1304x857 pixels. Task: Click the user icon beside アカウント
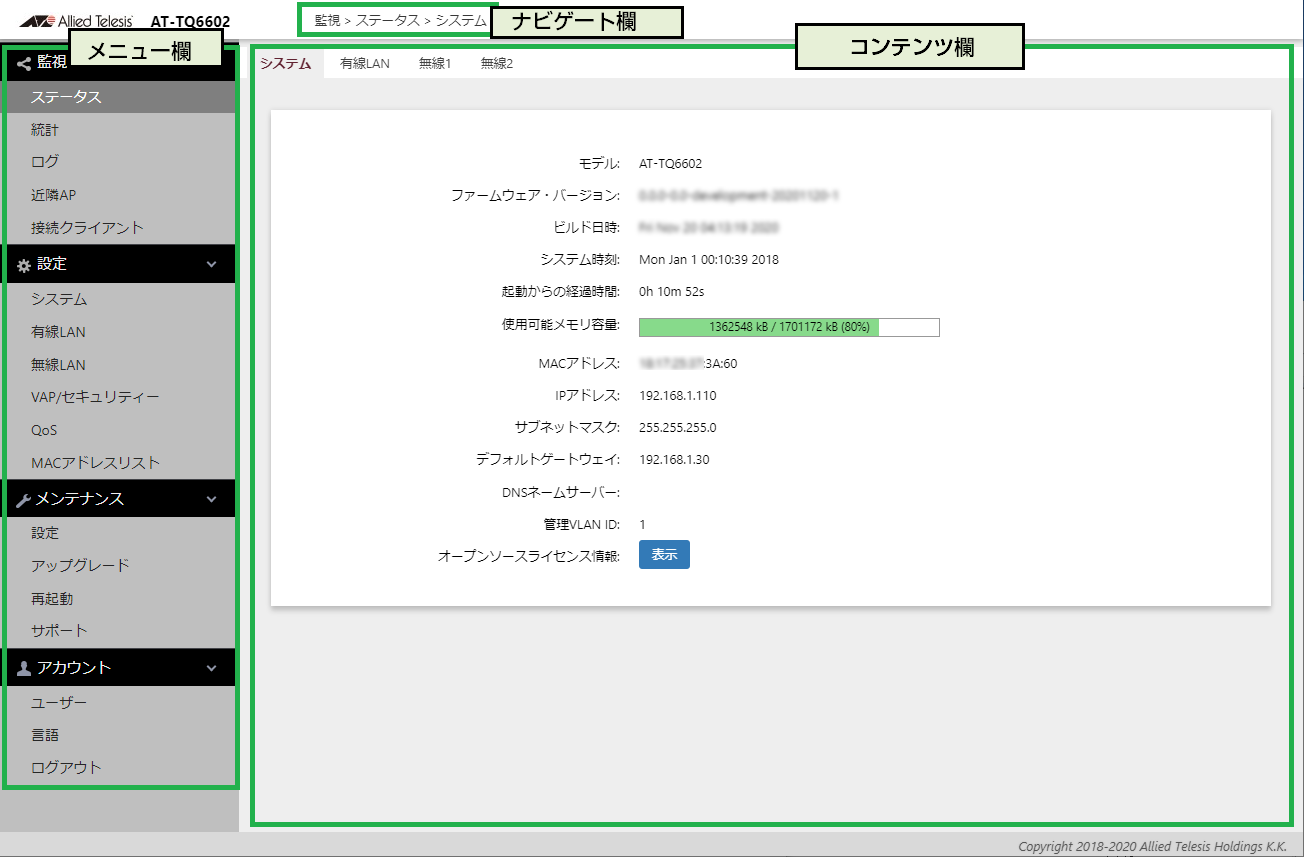(x=24, y=668)
